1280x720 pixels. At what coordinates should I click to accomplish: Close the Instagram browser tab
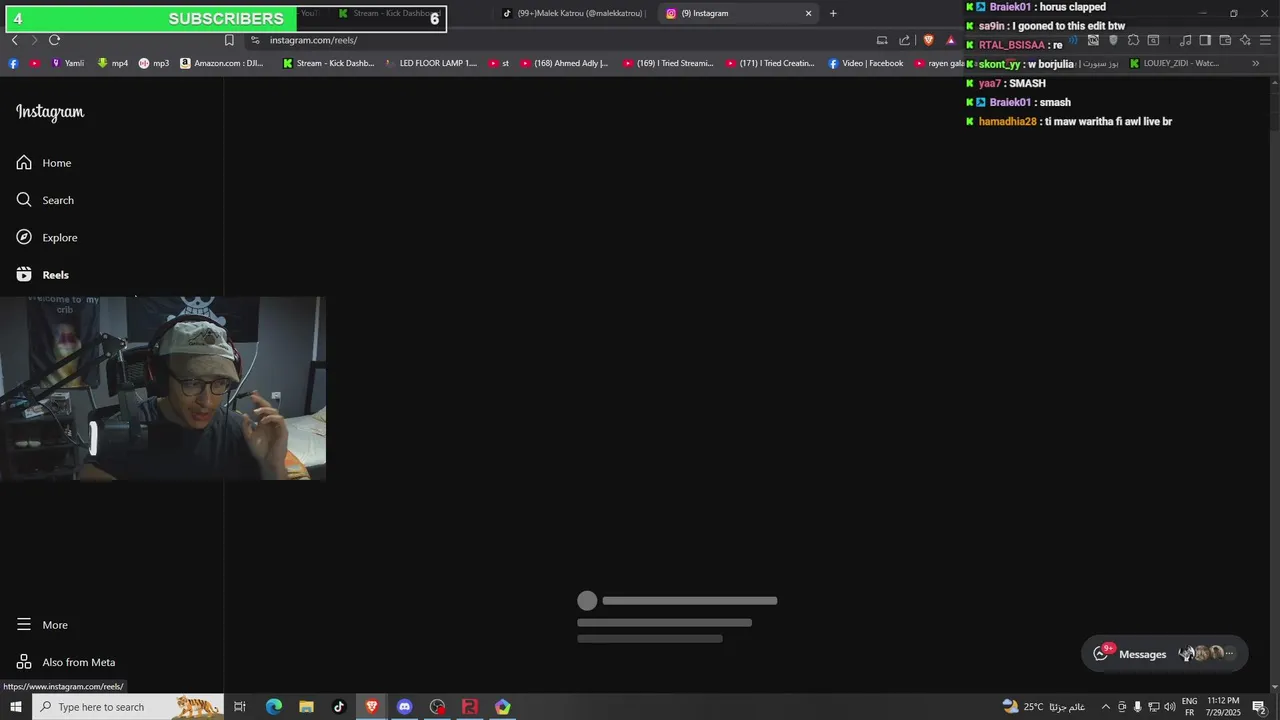point(809,13)
